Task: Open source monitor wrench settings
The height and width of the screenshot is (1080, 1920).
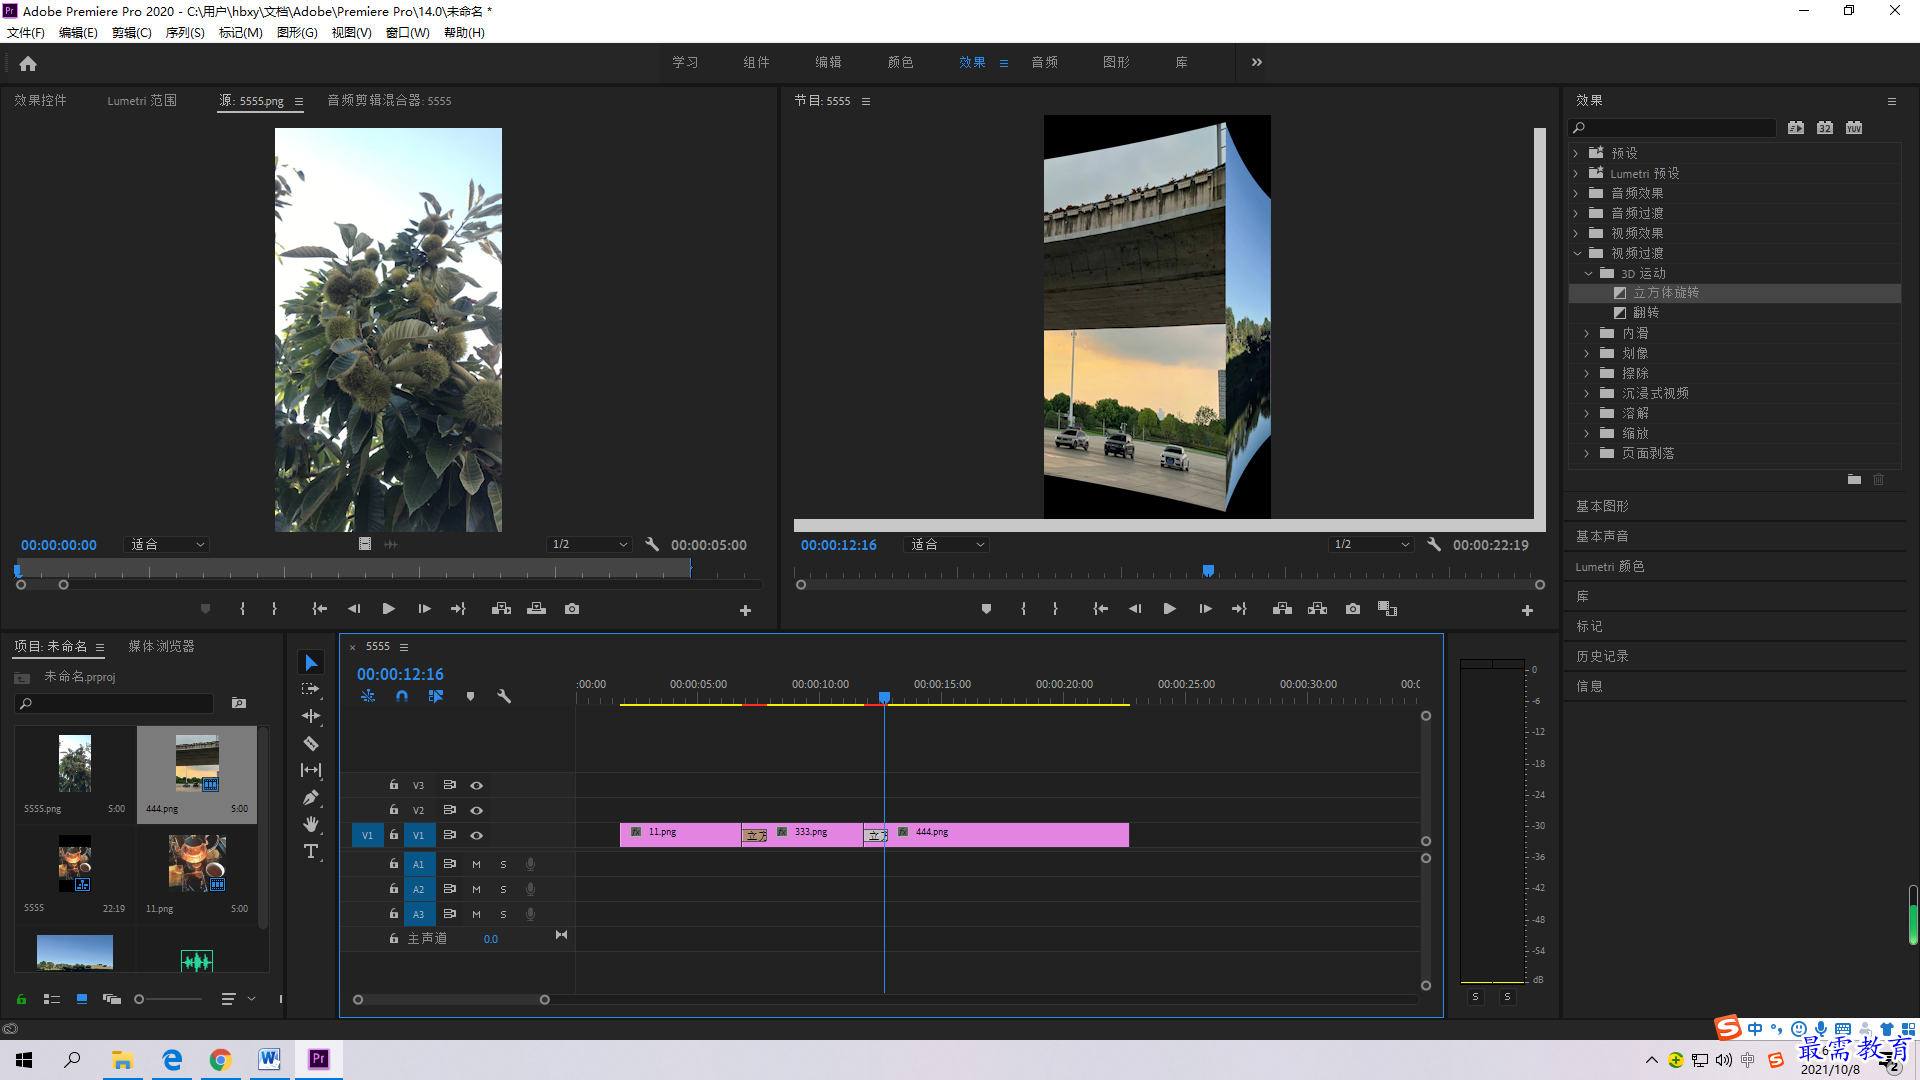Action: 652,544
